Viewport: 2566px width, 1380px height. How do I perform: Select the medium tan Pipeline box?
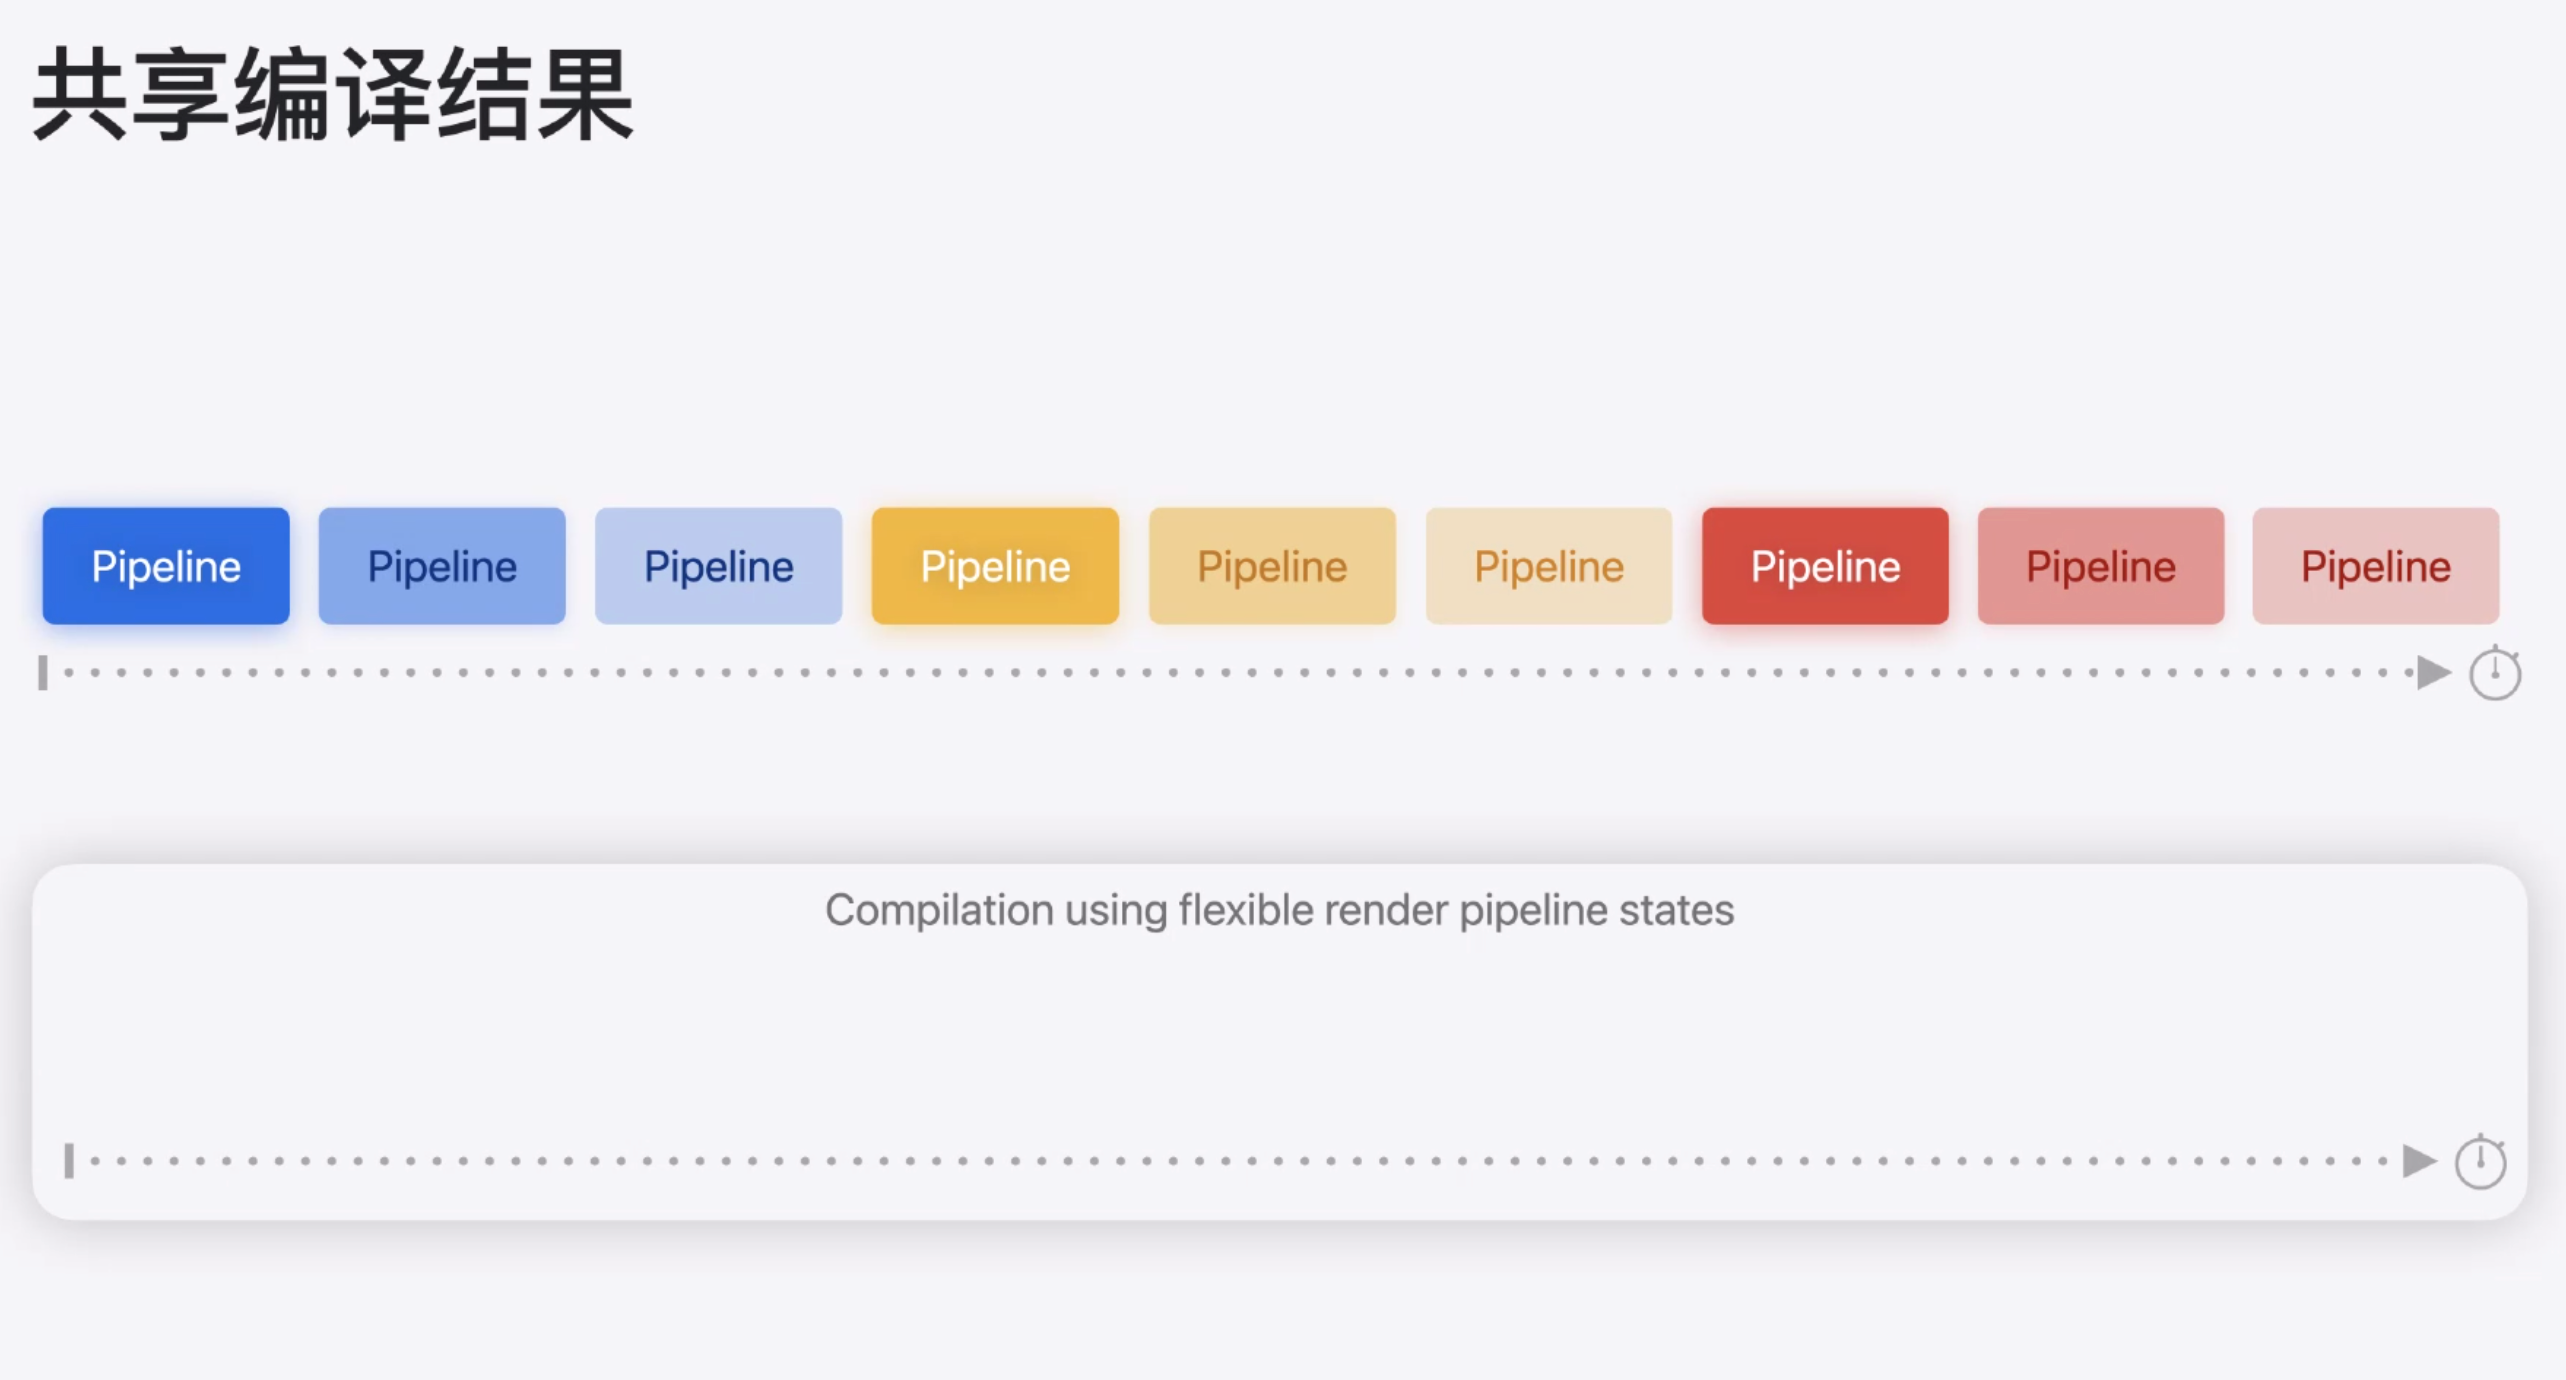click(1272, 566)
